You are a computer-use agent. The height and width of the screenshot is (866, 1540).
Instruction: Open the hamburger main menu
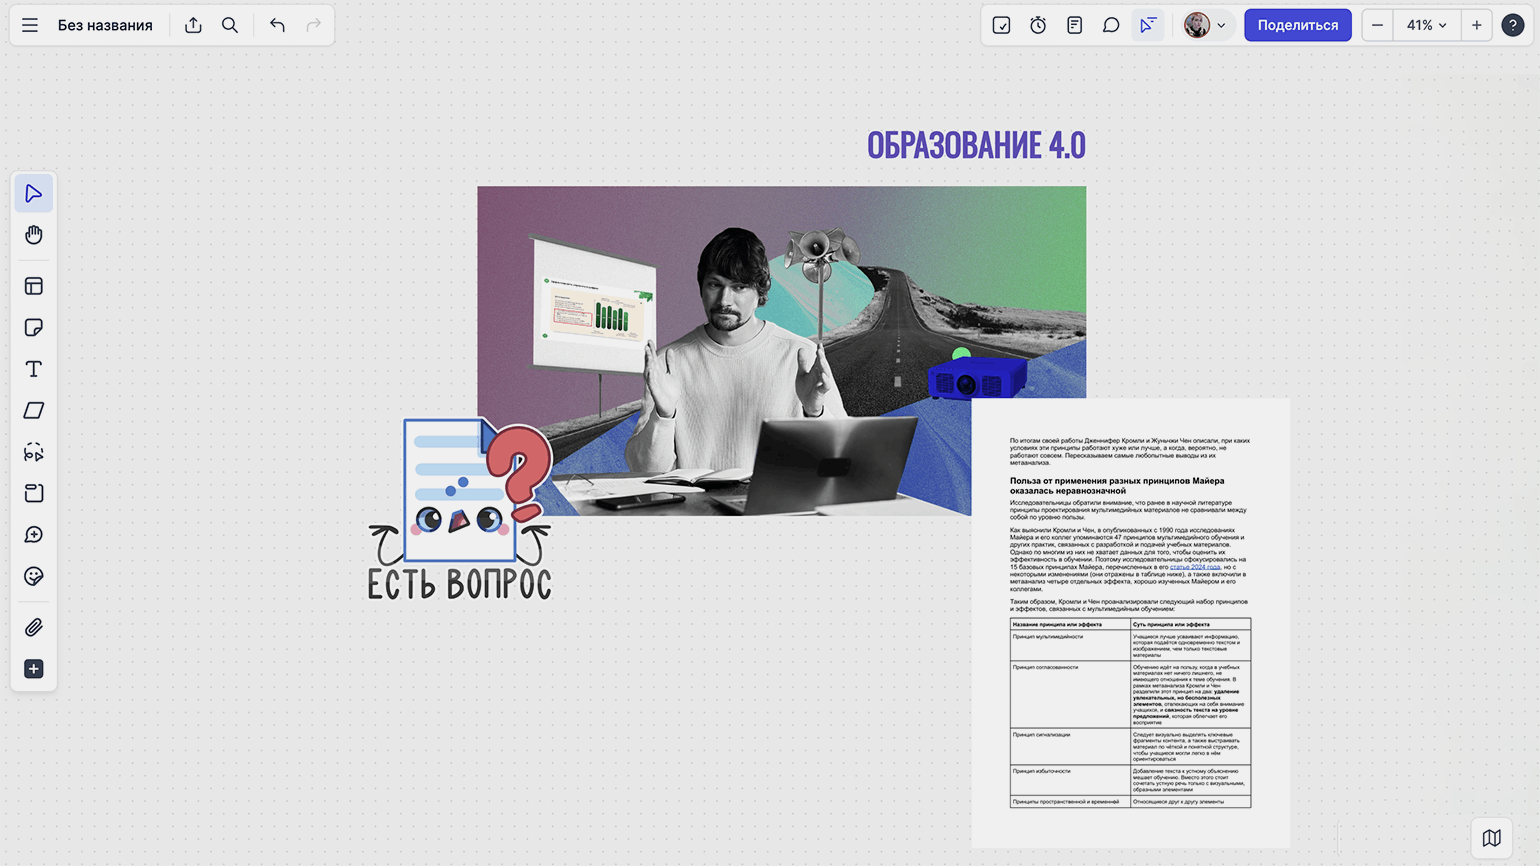[30, 25]
